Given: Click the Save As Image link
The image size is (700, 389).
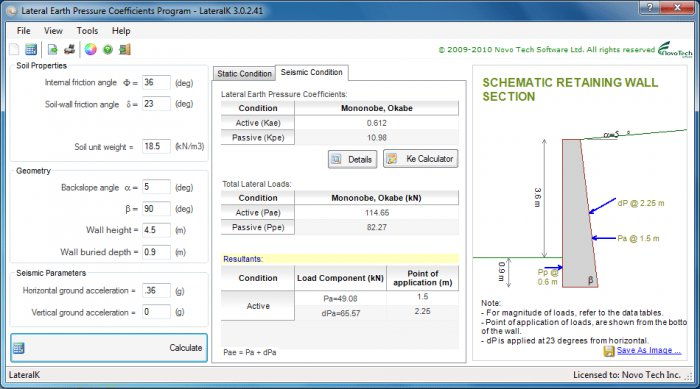Looking at the screenshot, I should point(649,351).
